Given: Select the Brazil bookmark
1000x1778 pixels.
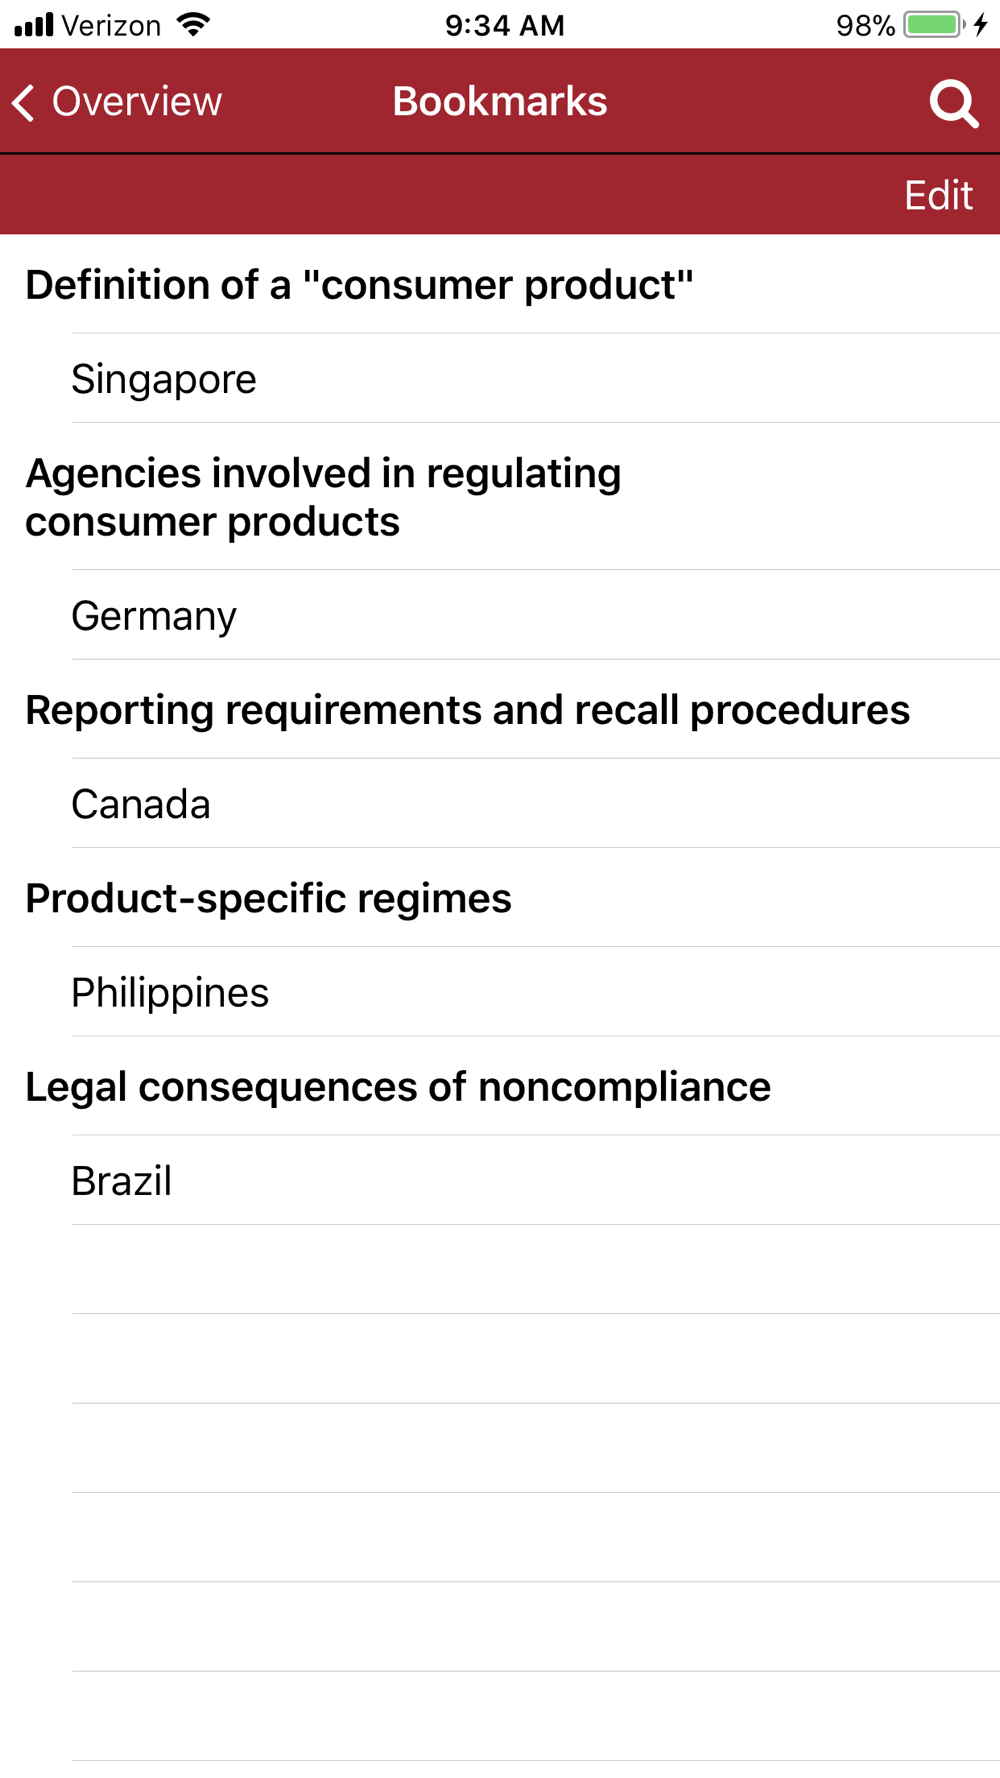Looking at the screenshot, I should (x=500, y=1181).
